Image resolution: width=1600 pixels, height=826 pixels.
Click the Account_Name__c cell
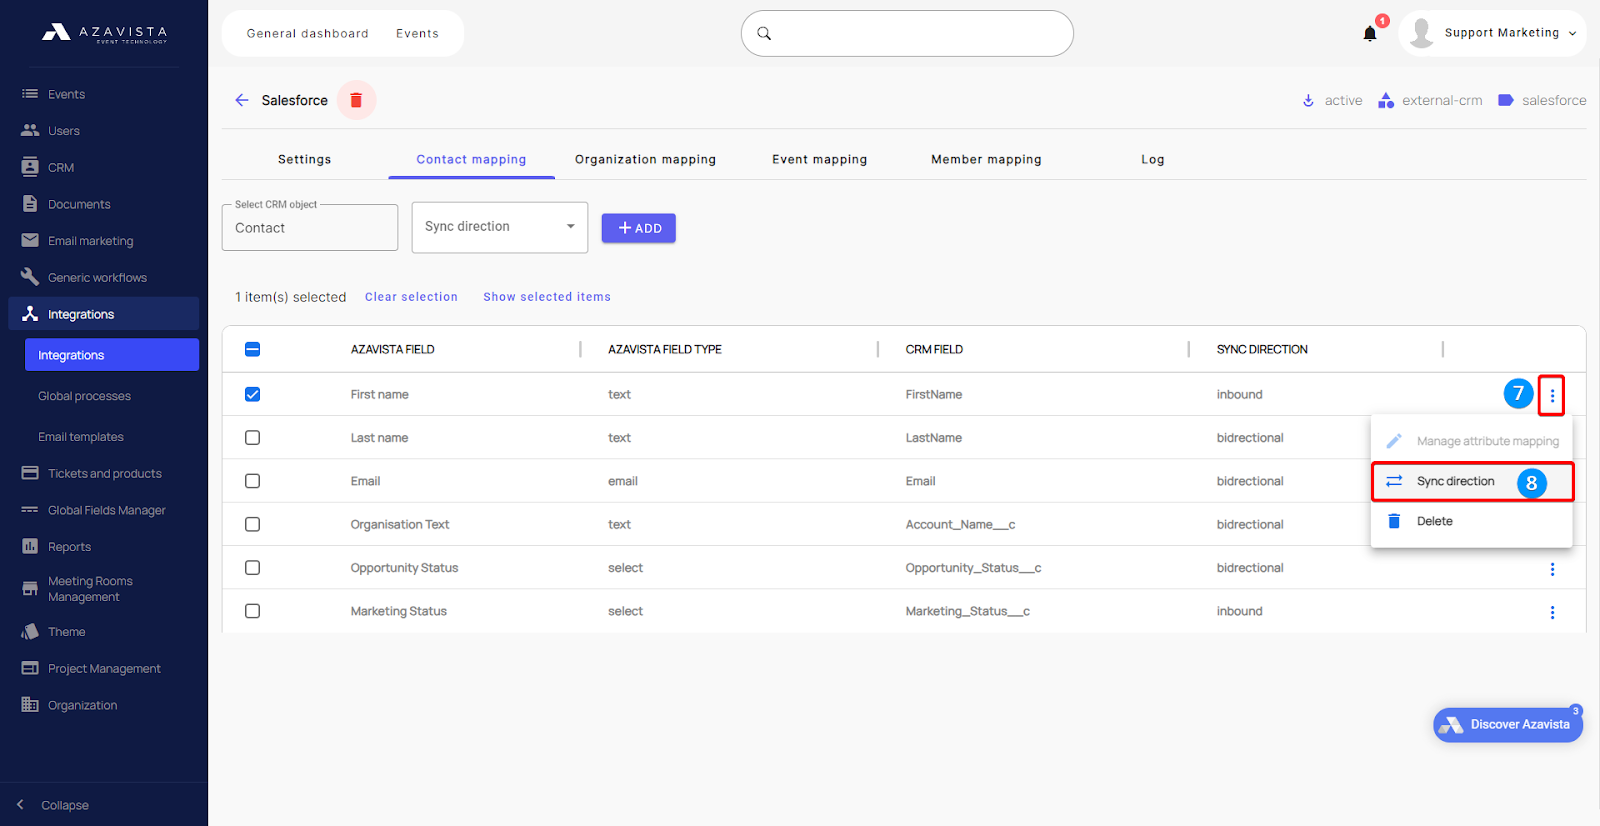coord(960,525)
